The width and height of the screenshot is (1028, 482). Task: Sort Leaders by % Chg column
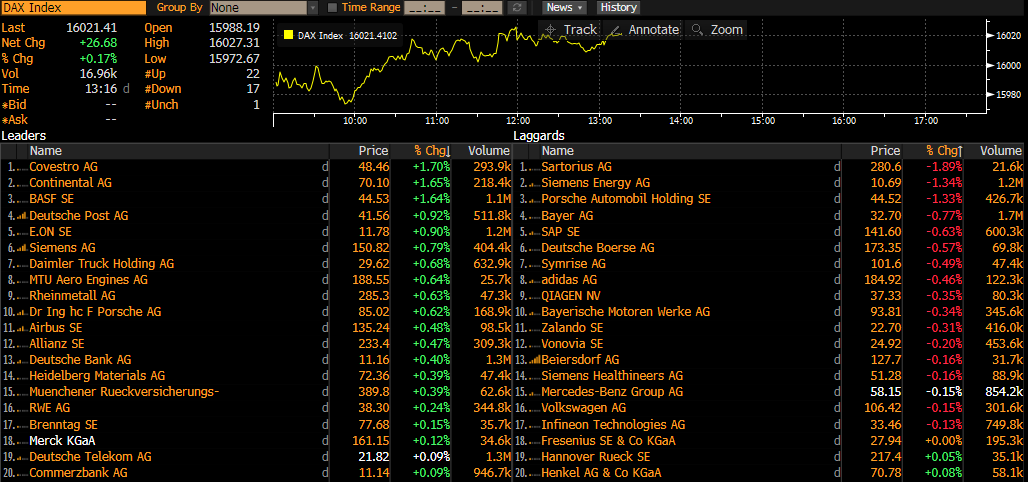coord(431,151)
